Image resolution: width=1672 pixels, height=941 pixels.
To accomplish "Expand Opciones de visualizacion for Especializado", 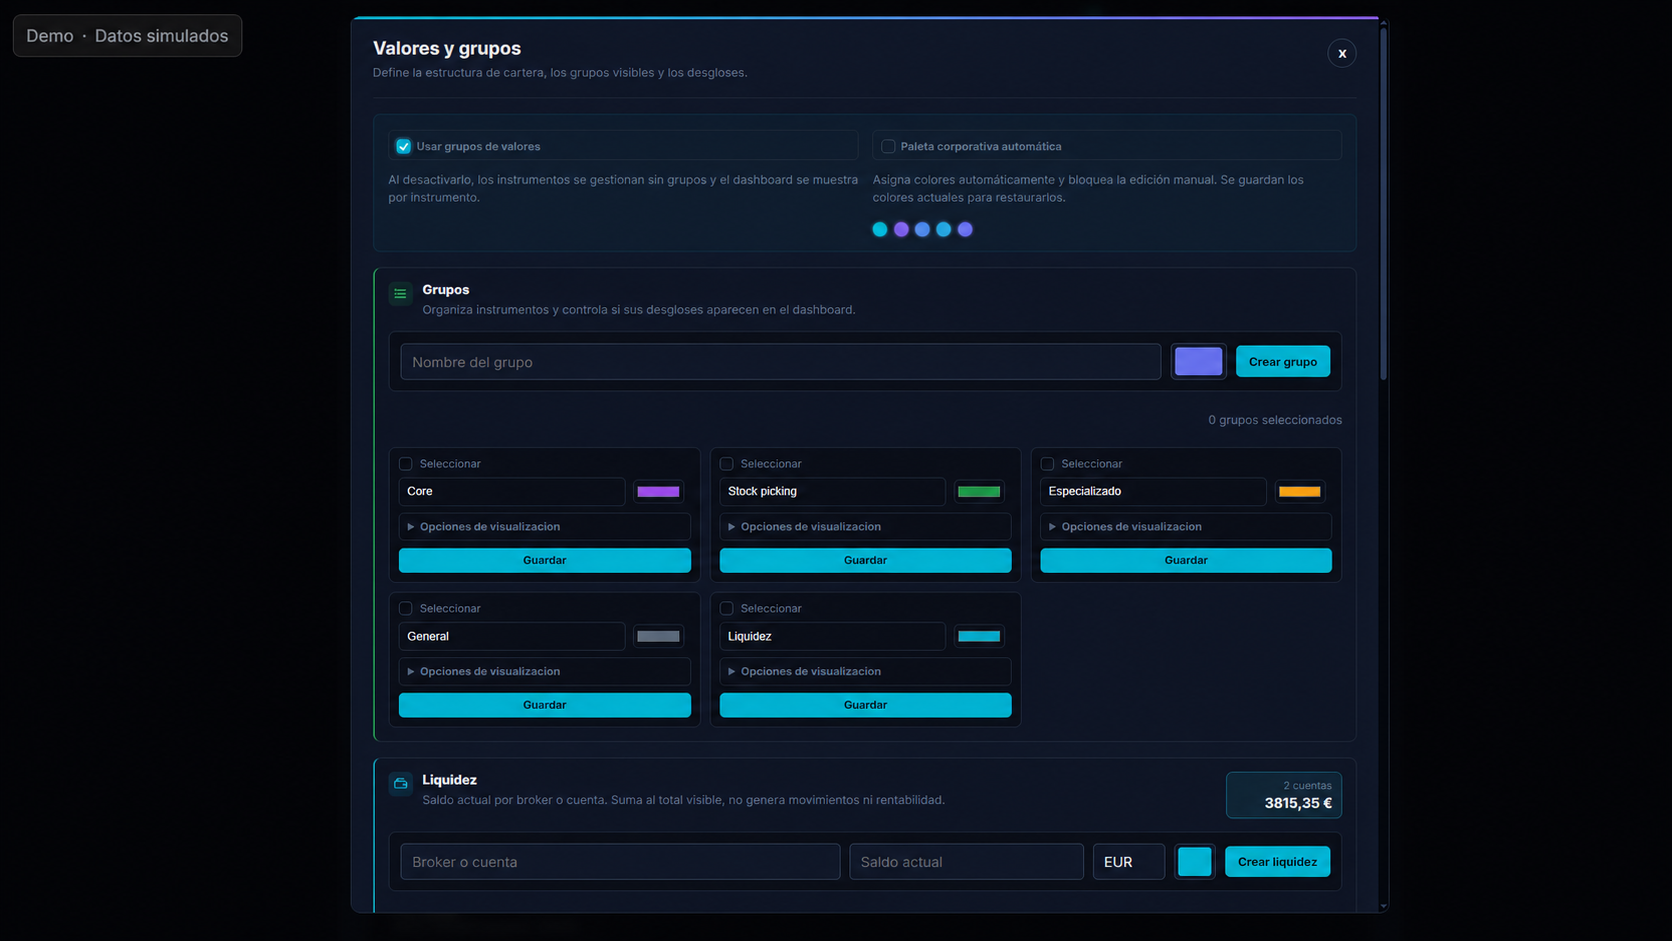I will click(x=1185, y=527).
